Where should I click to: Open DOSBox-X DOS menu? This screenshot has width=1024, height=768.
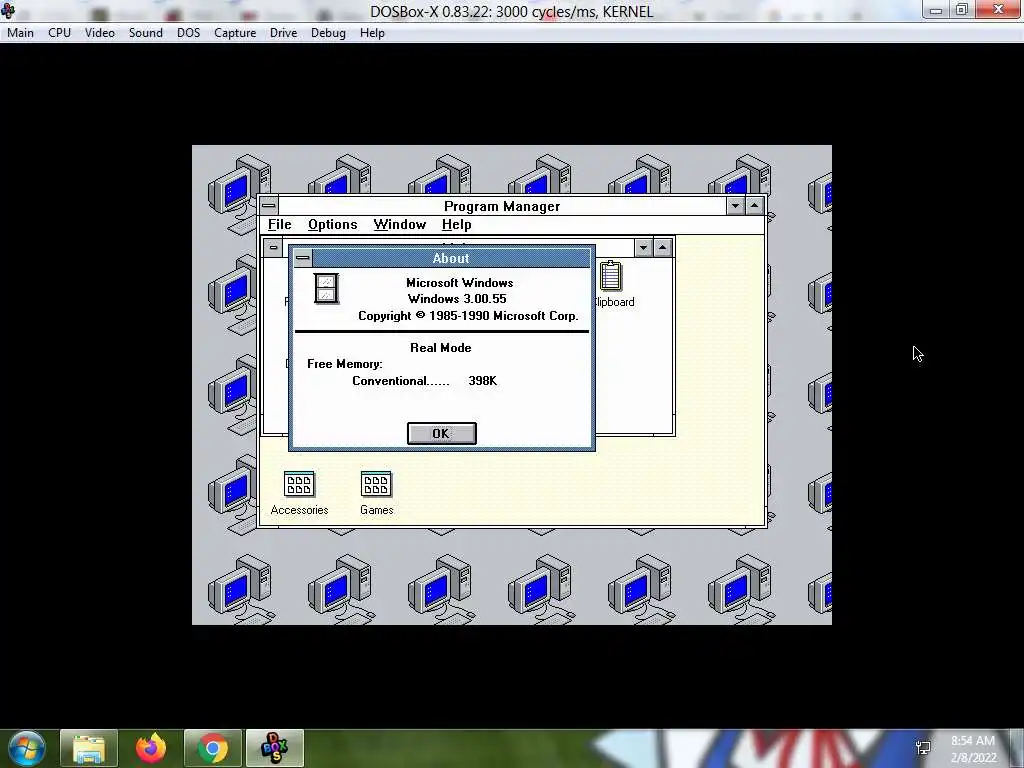(189, 33)
